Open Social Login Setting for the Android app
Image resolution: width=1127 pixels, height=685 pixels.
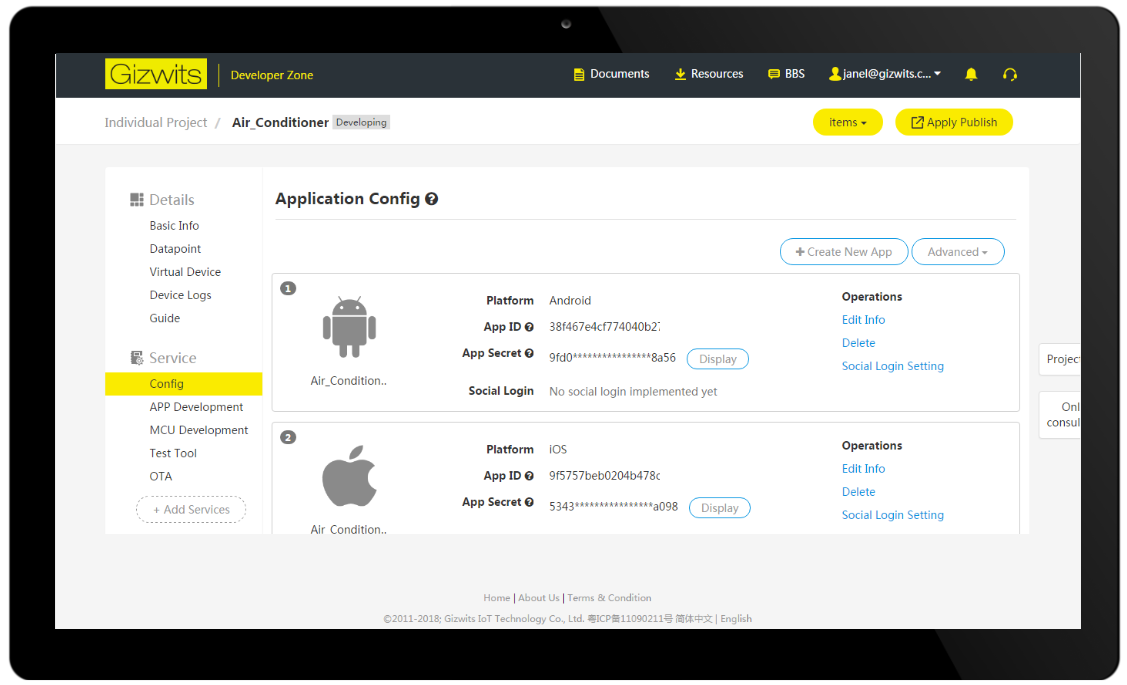[x=892, y=365]
